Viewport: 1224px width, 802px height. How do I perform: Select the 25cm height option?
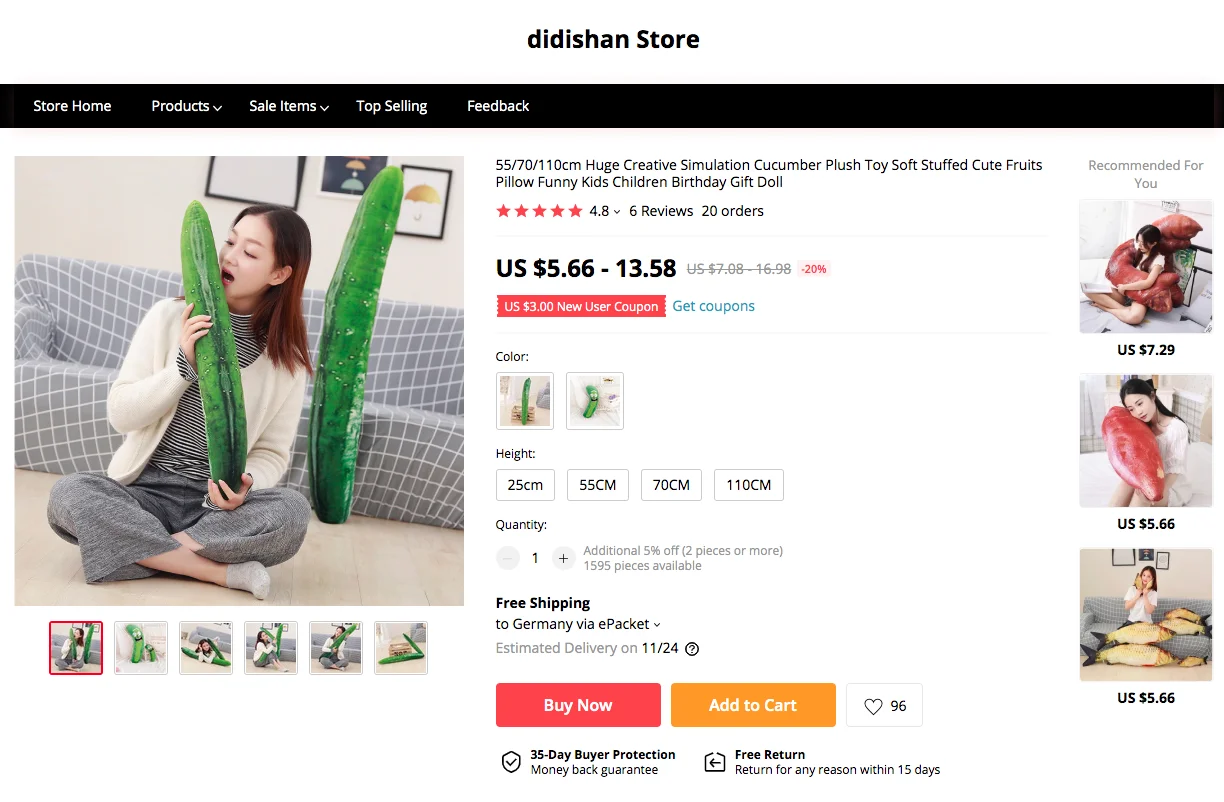click(525, 485)
